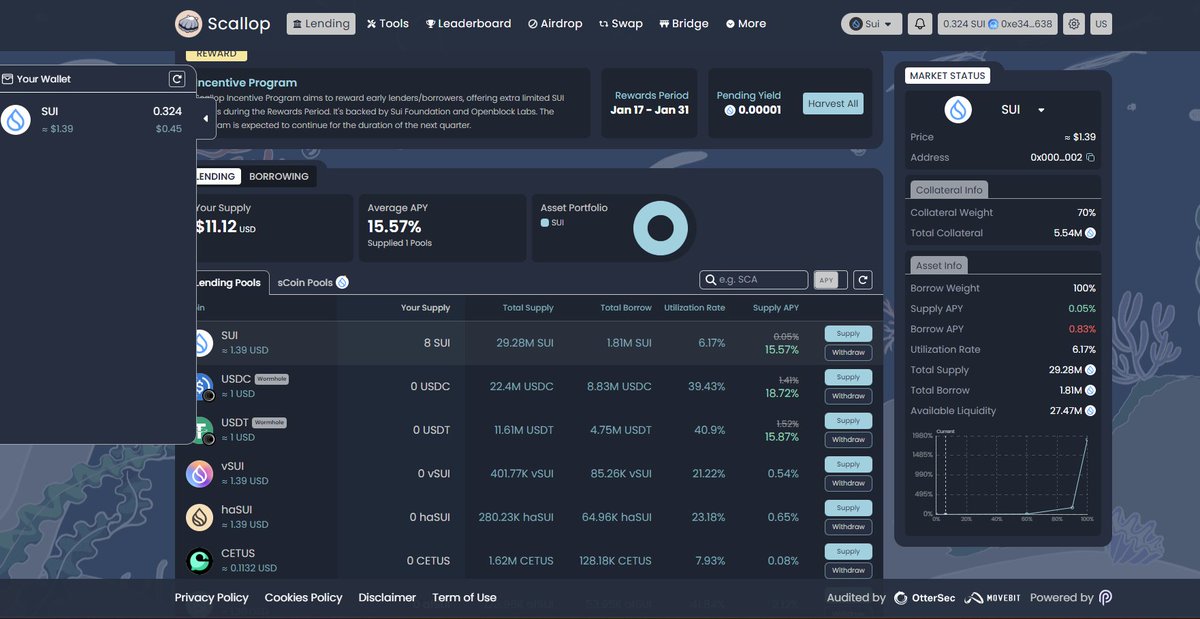Switch to the sCoin Pools tab
This screenshot has height=619, width=1200.
click(313, 282)
